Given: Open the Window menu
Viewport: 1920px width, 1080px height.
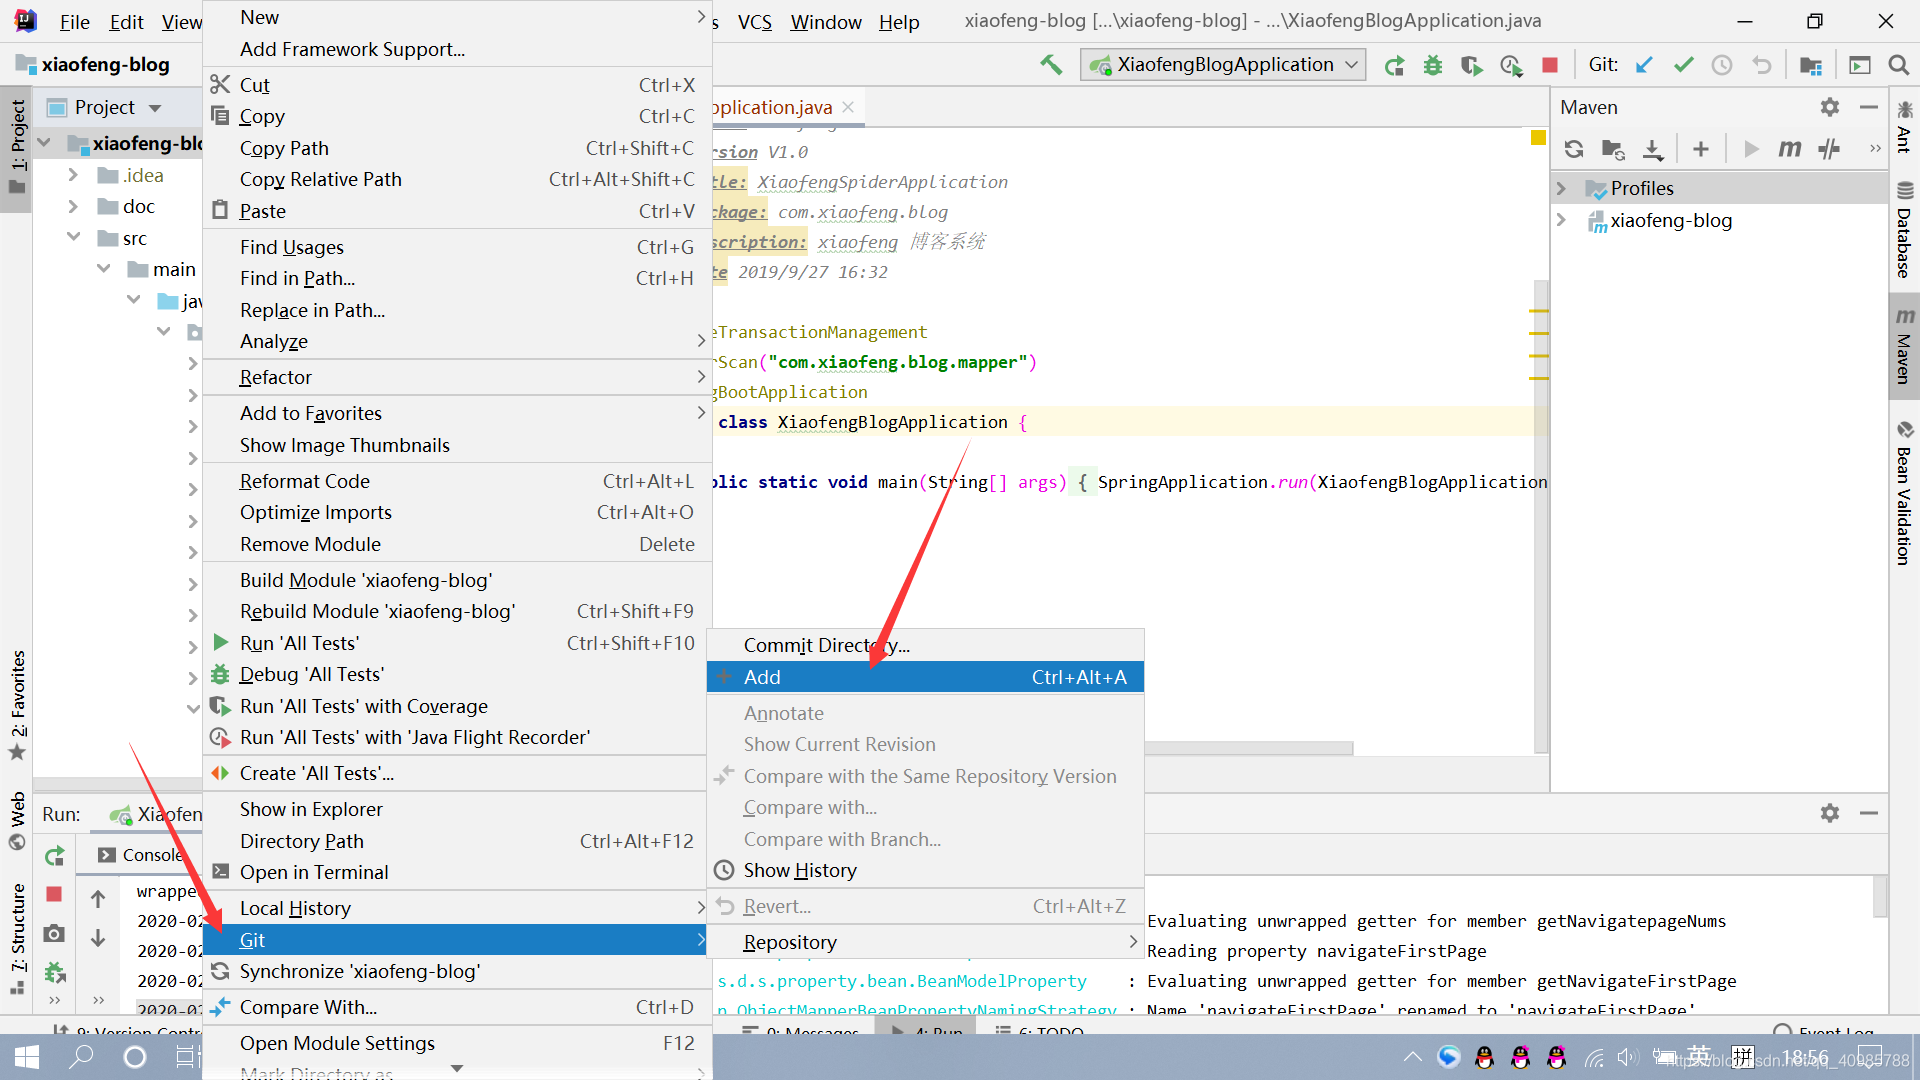Looking at the screenshot, I should coord(825,22).
